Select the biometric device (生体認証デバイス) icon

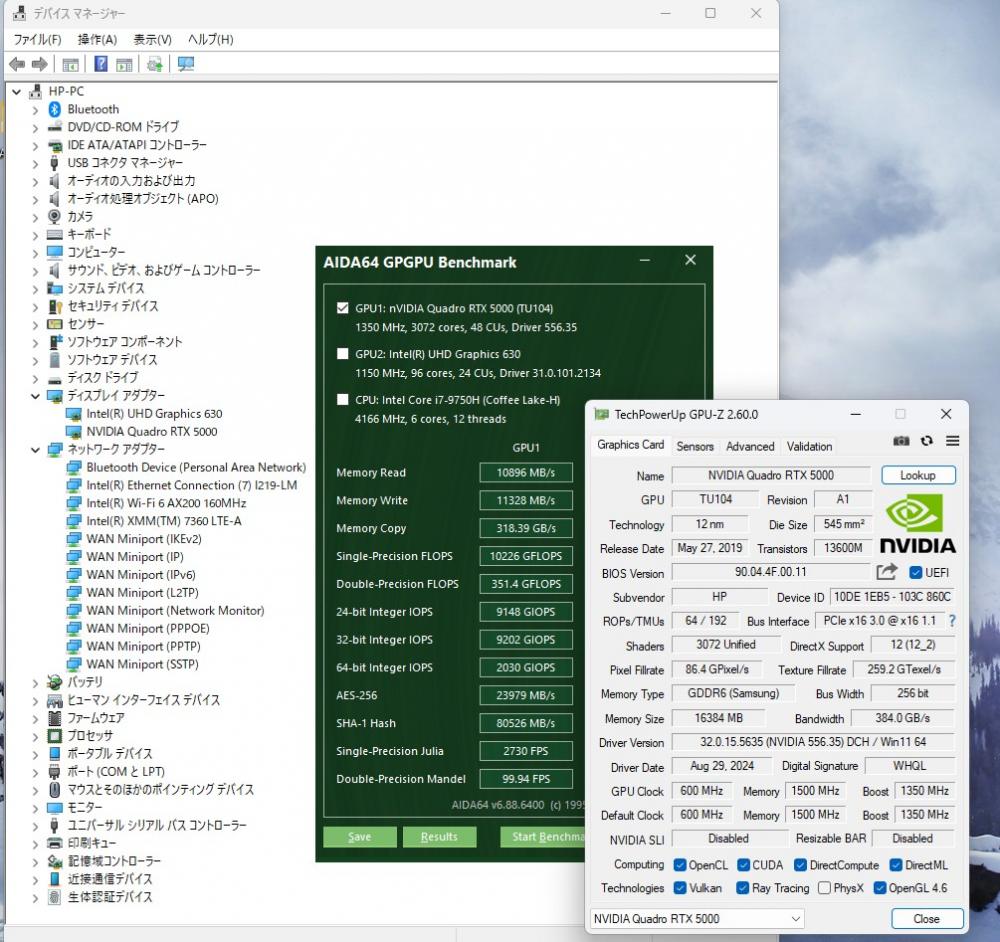55,897
